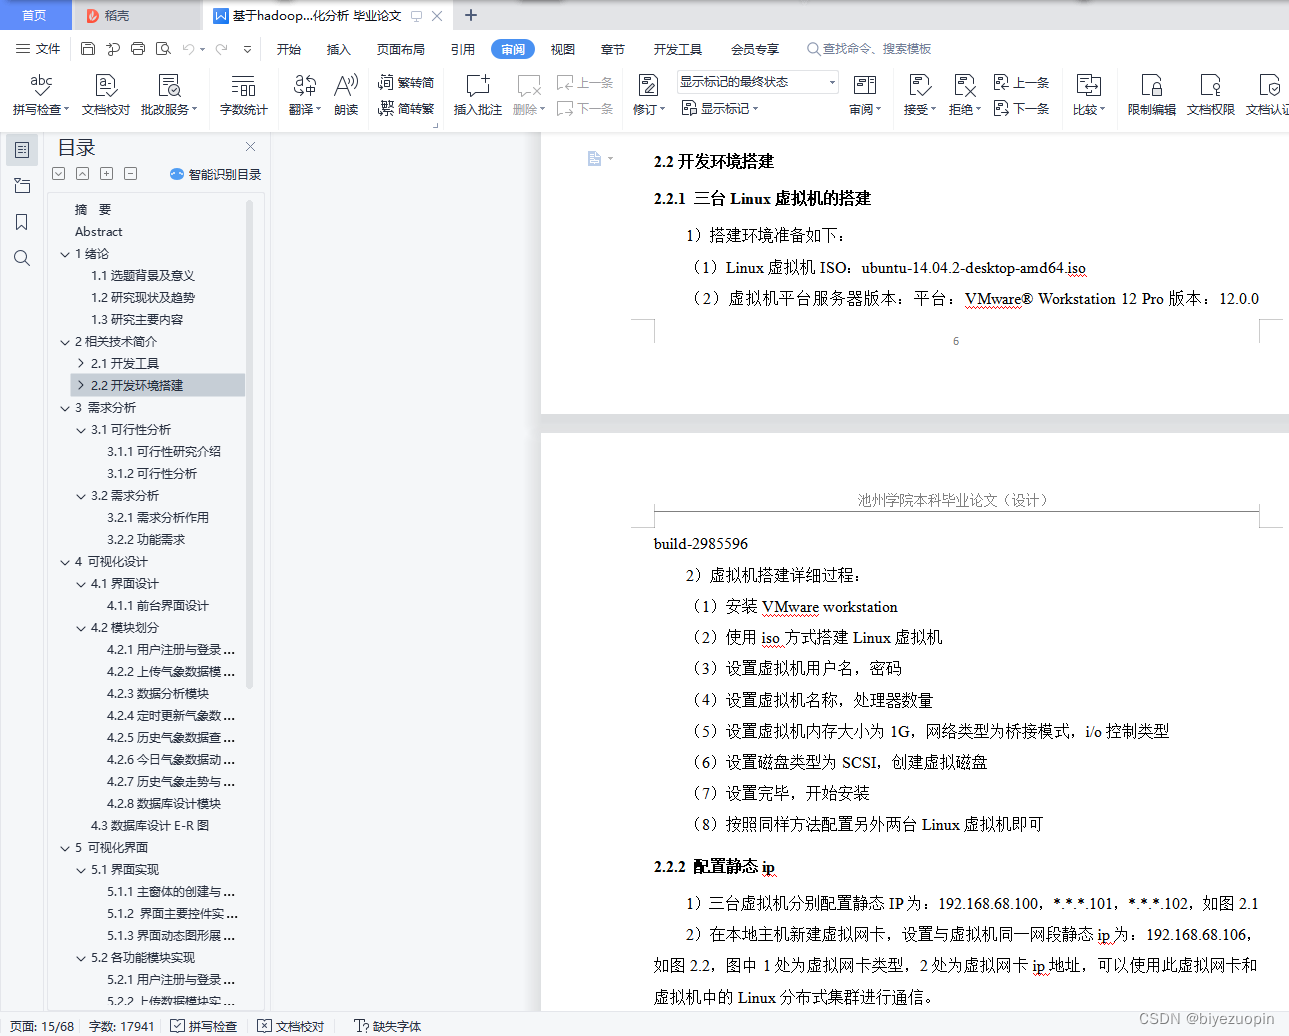Image resolution: width=1289 pixels, height=1036 pixels.
Task: Go to previous revision 上一条 near 接受
Action: click(x=1021, y=82)
